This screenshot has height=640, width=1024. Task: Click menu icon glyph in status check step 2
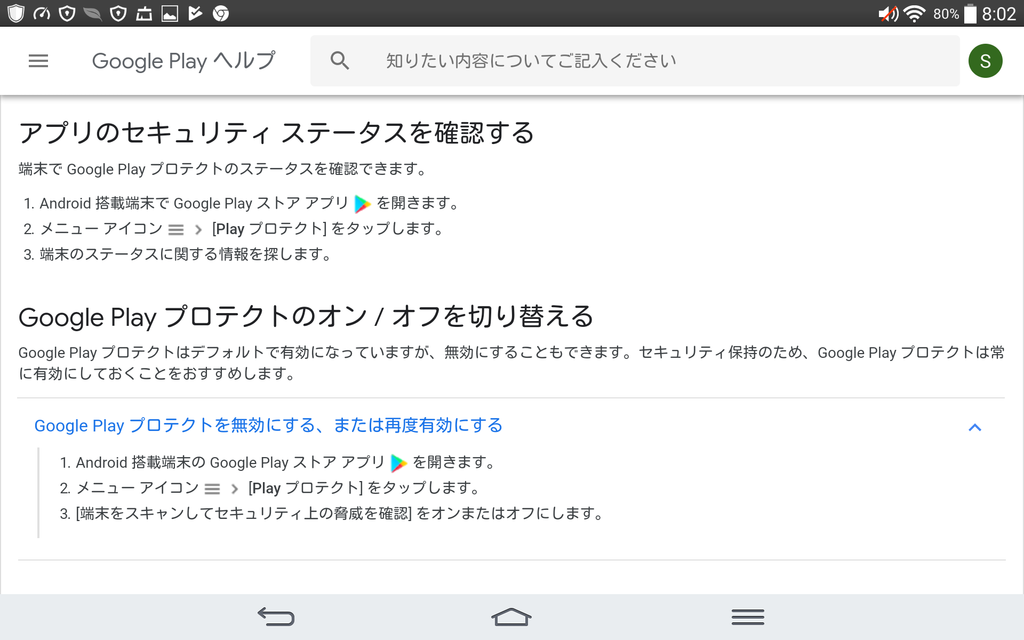point(176,229)
